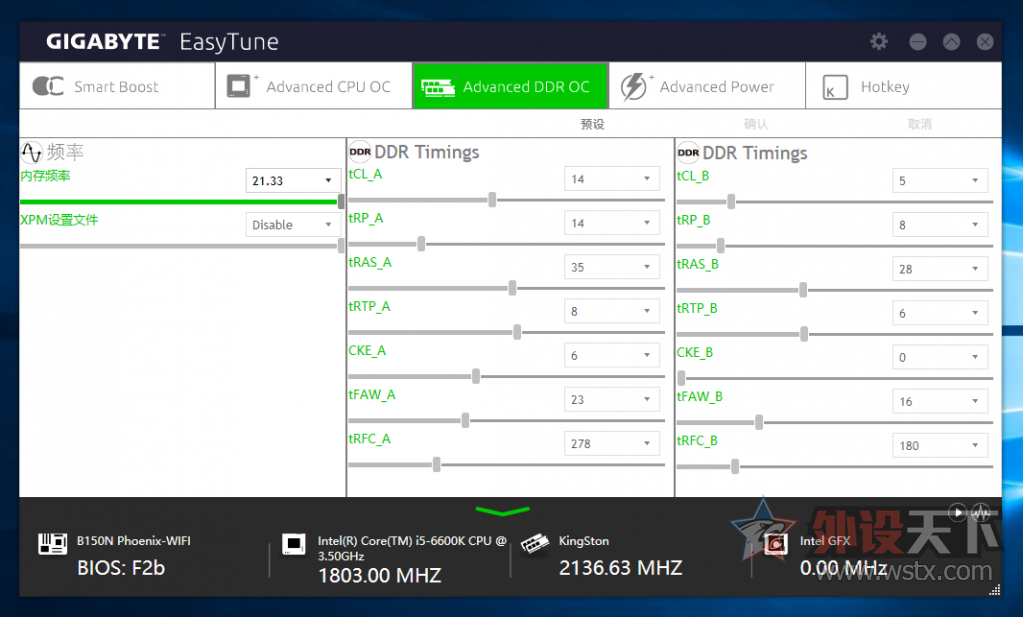Click the BIOS: F2b text
1023x617 pixels.
[x=121, y=568]
